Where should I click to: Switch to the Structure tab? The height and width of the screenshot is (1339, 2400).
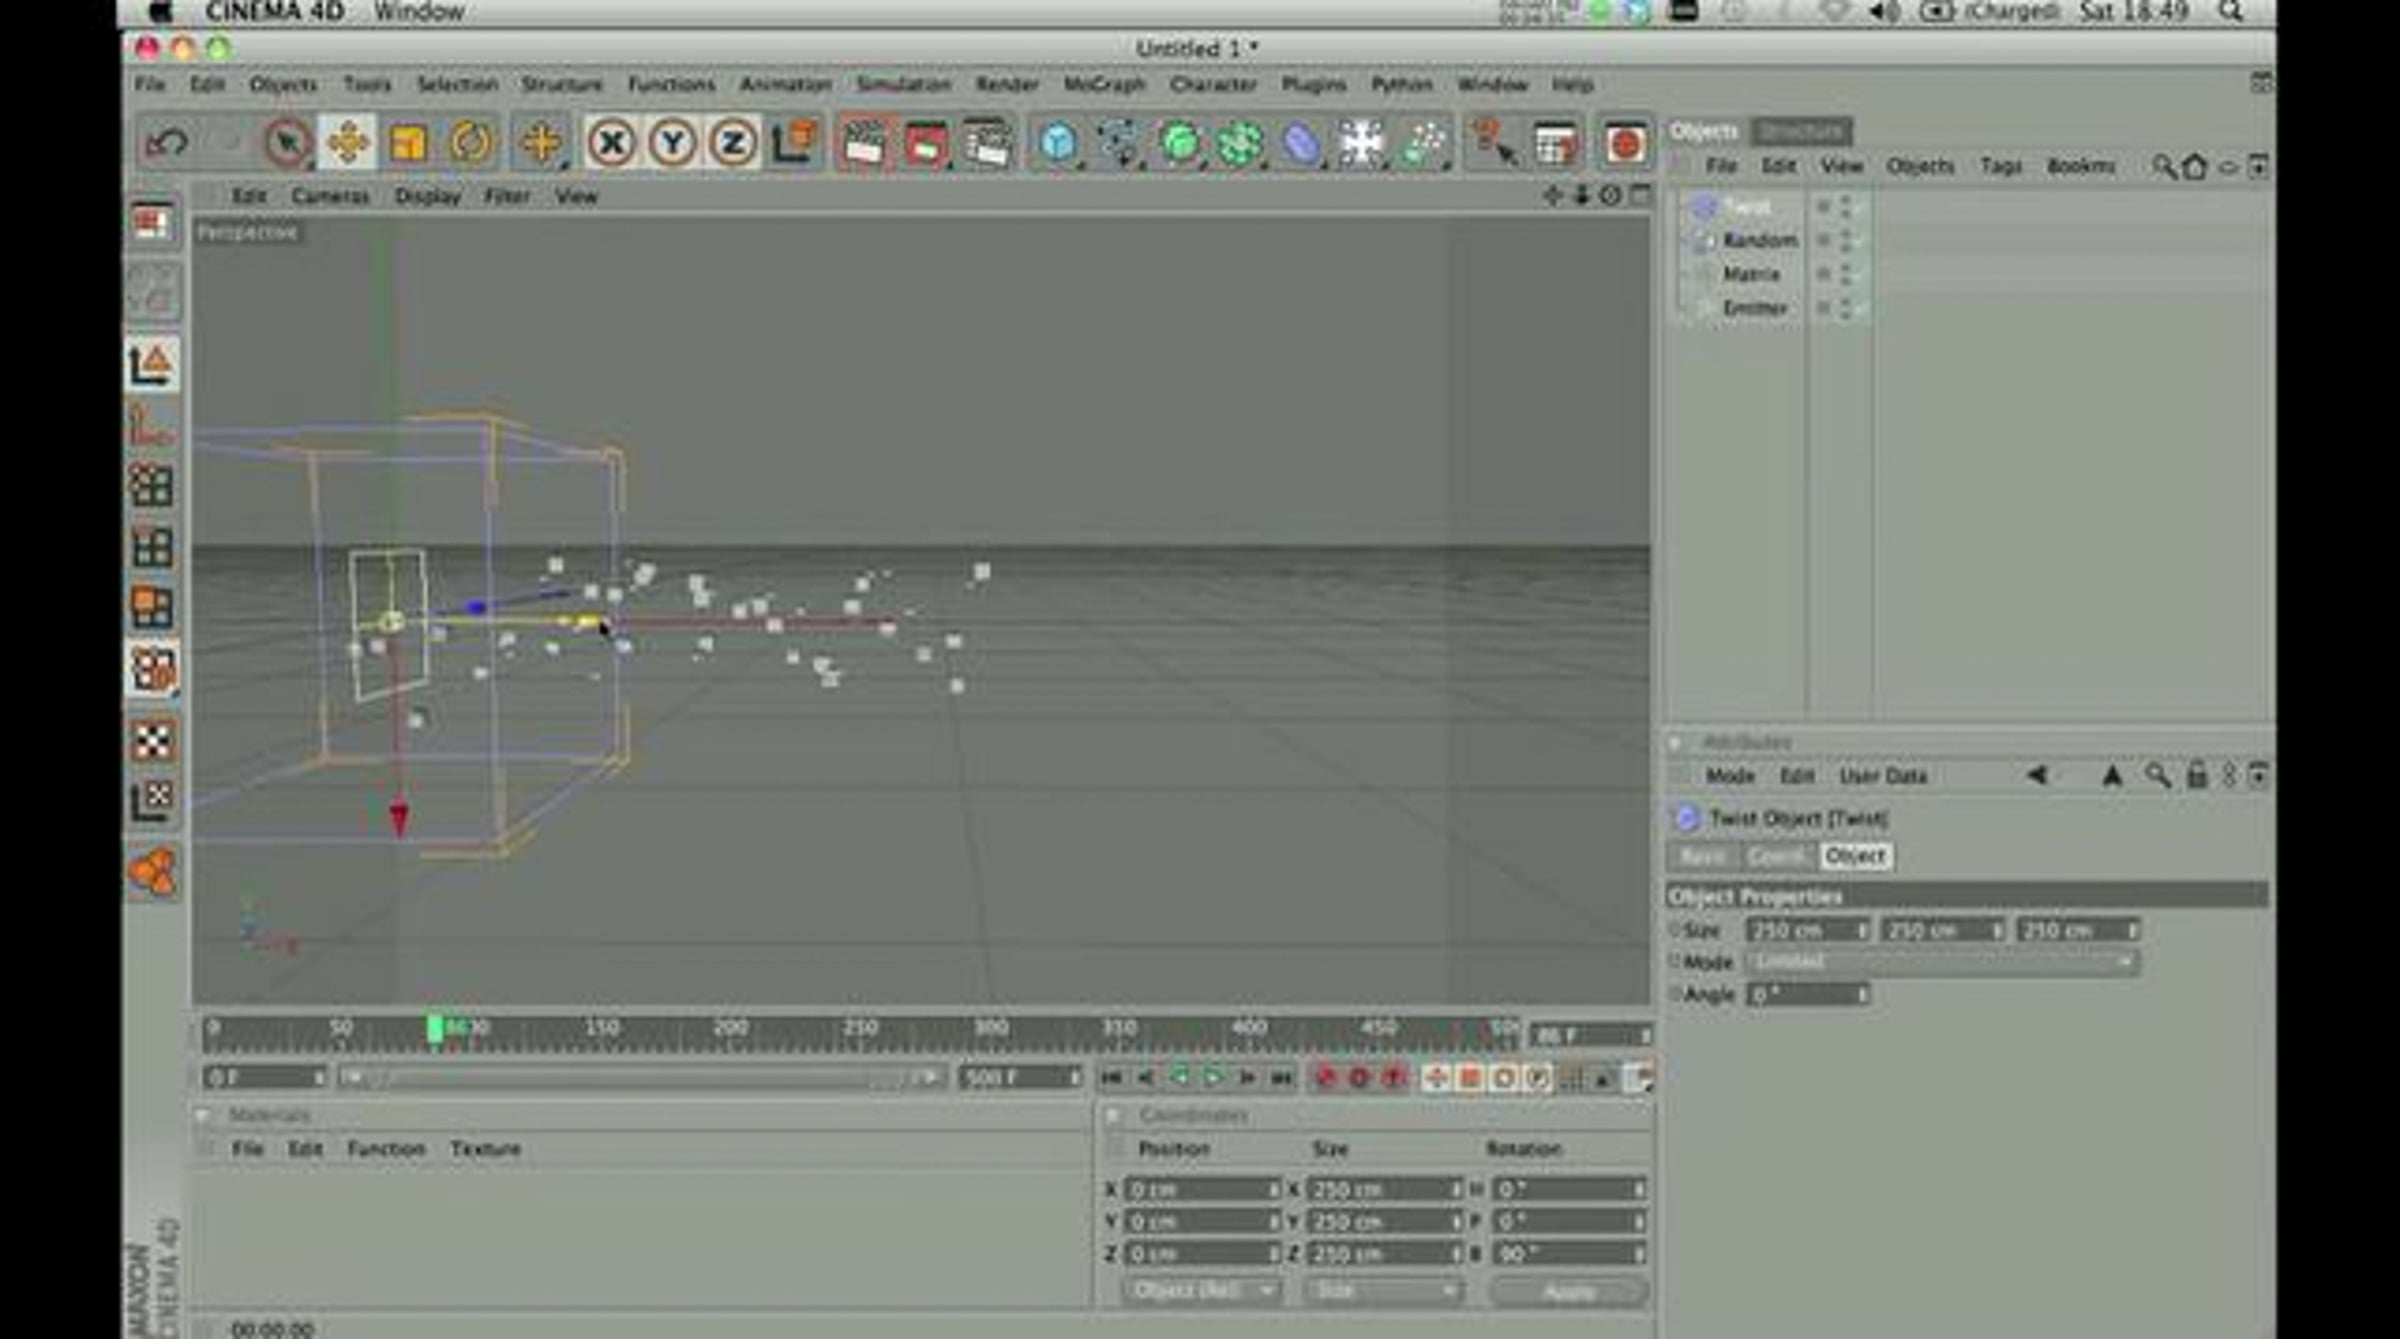click(1800, 131)
